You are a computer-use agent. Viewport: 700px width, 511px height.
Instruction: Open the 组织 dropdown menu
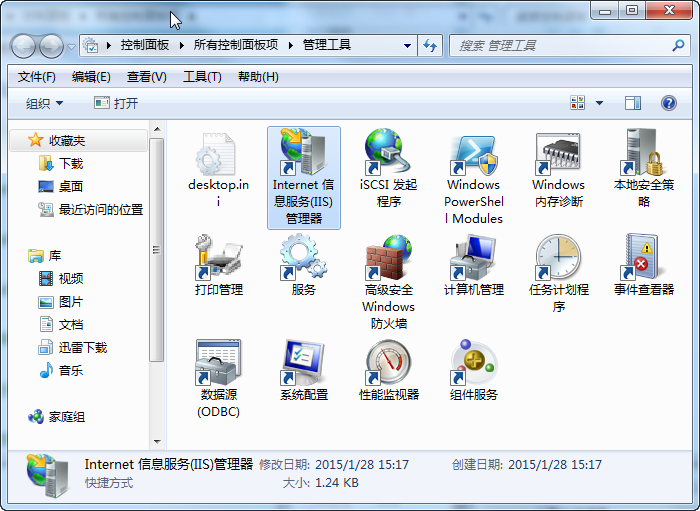44,103
